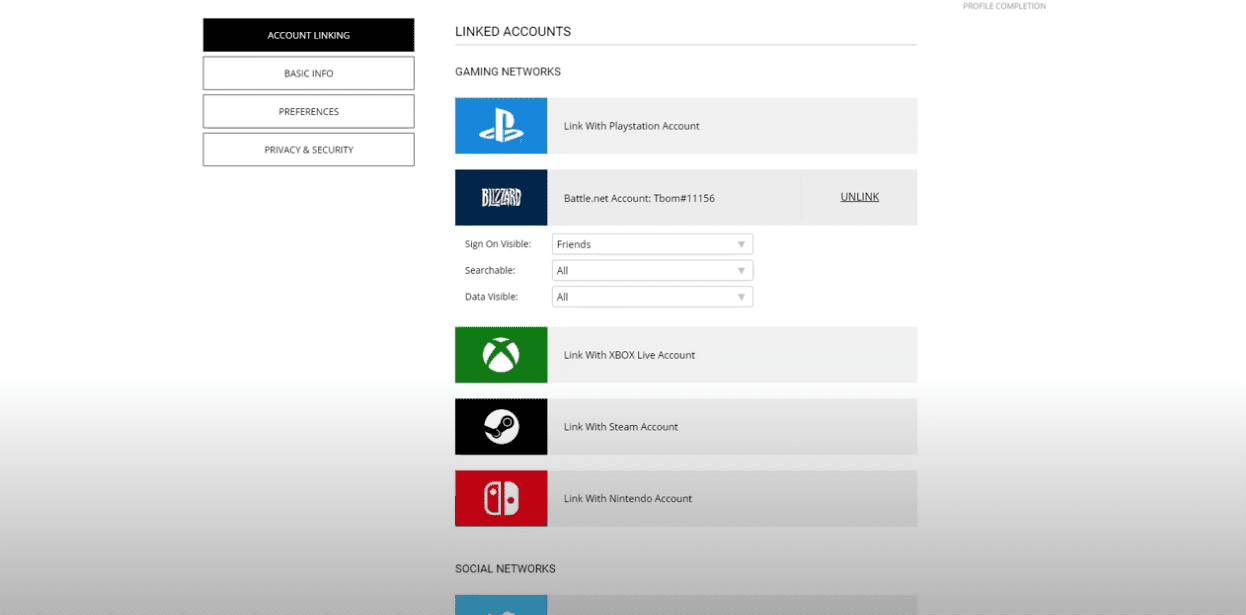Screen dimensions: 1246x615
Task: Open the Searchable dropdown
Action: click(x=652, y=271)
